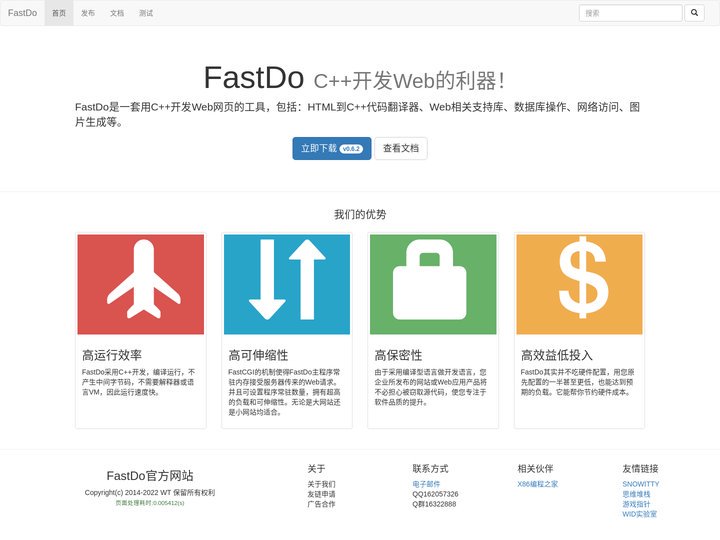Click the 关于我们 footer link
This screenshot has height=540, width=720.
[321, 484]
